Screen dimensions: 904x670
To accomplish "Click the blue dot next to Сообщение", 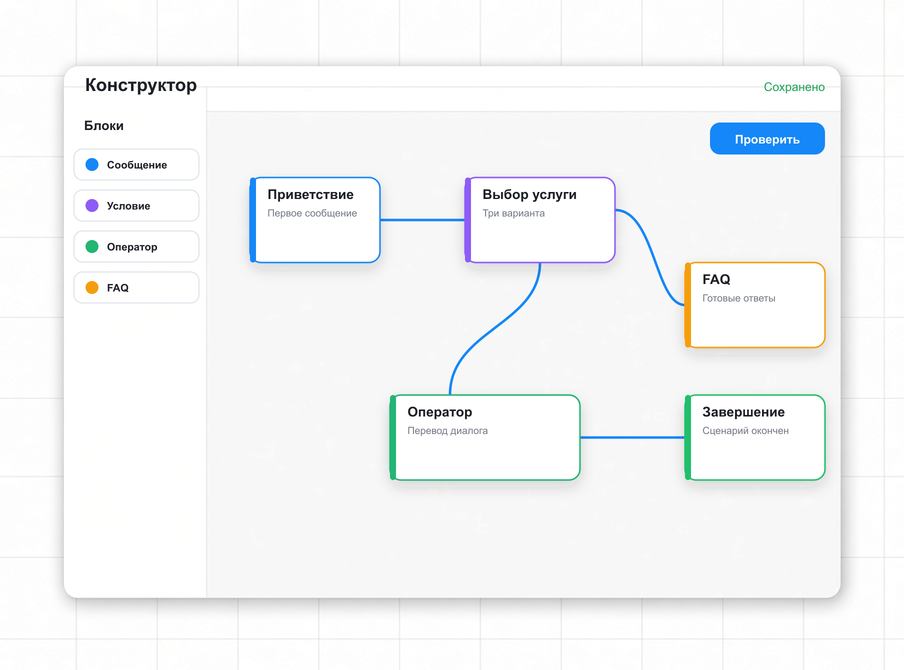I will 92,164.
